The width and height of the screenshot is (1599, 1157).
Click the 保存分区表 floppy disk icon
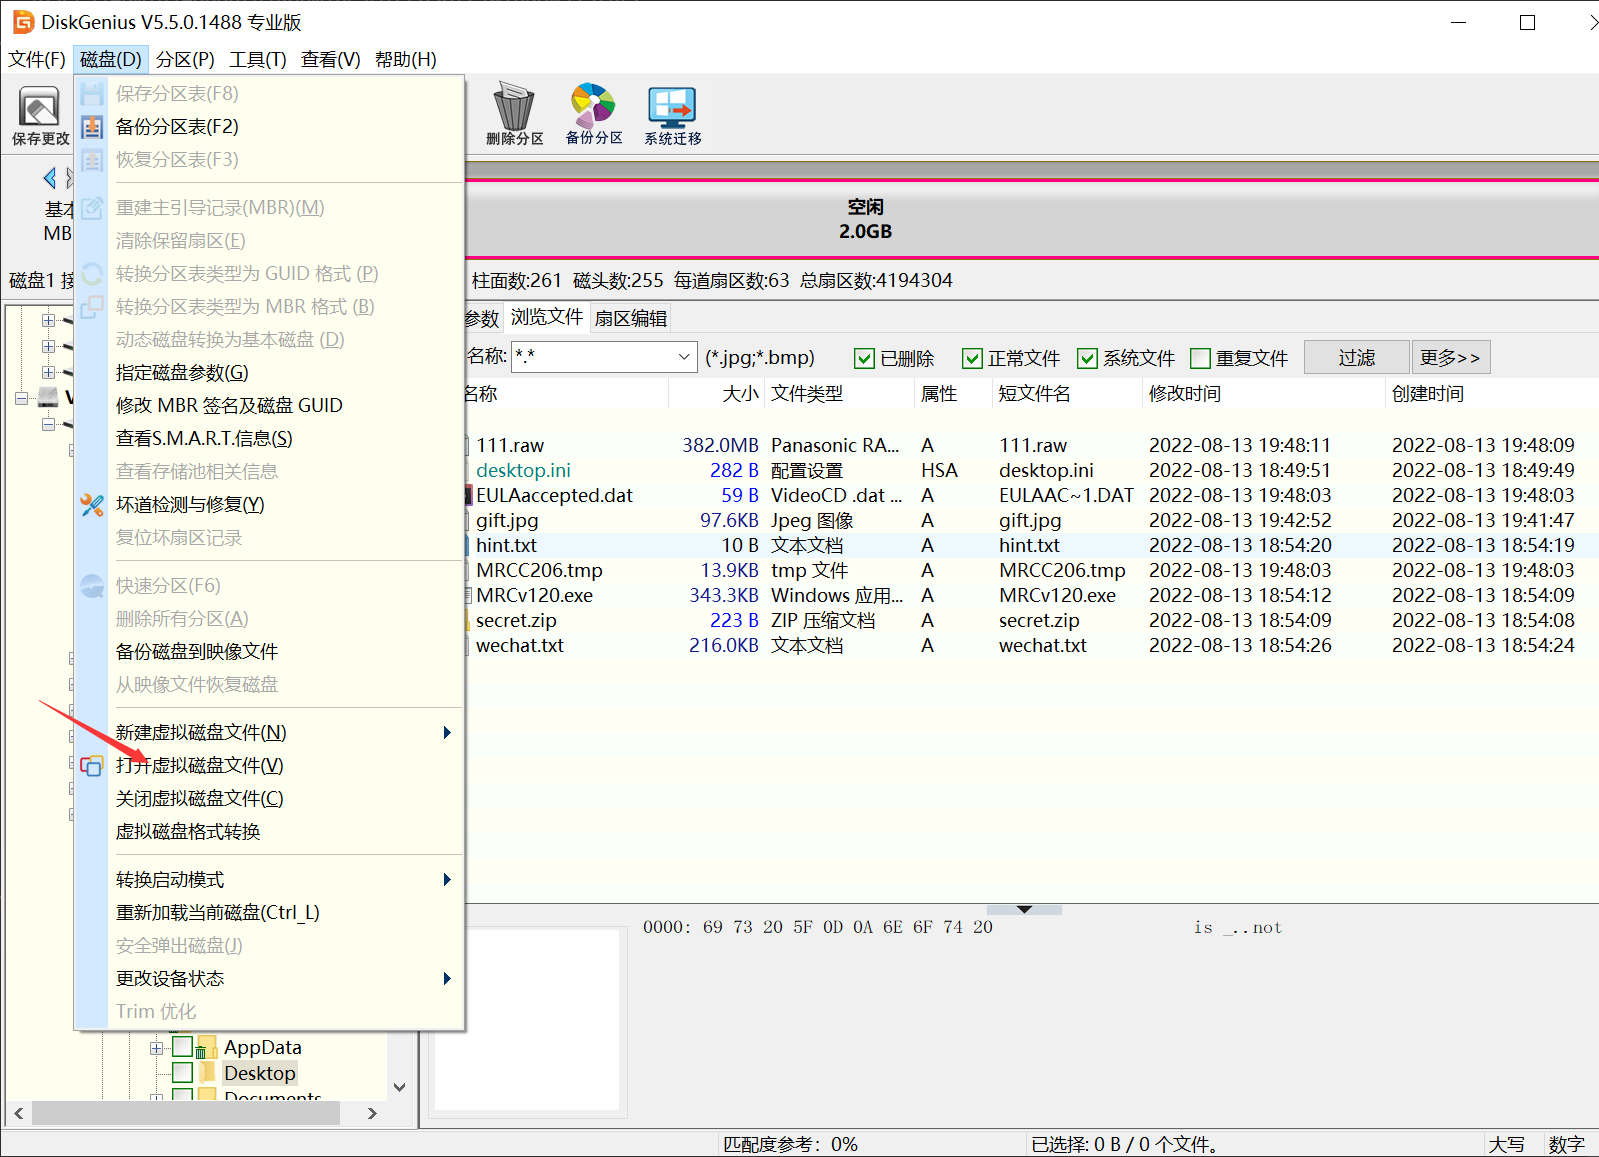coord(92,94)
